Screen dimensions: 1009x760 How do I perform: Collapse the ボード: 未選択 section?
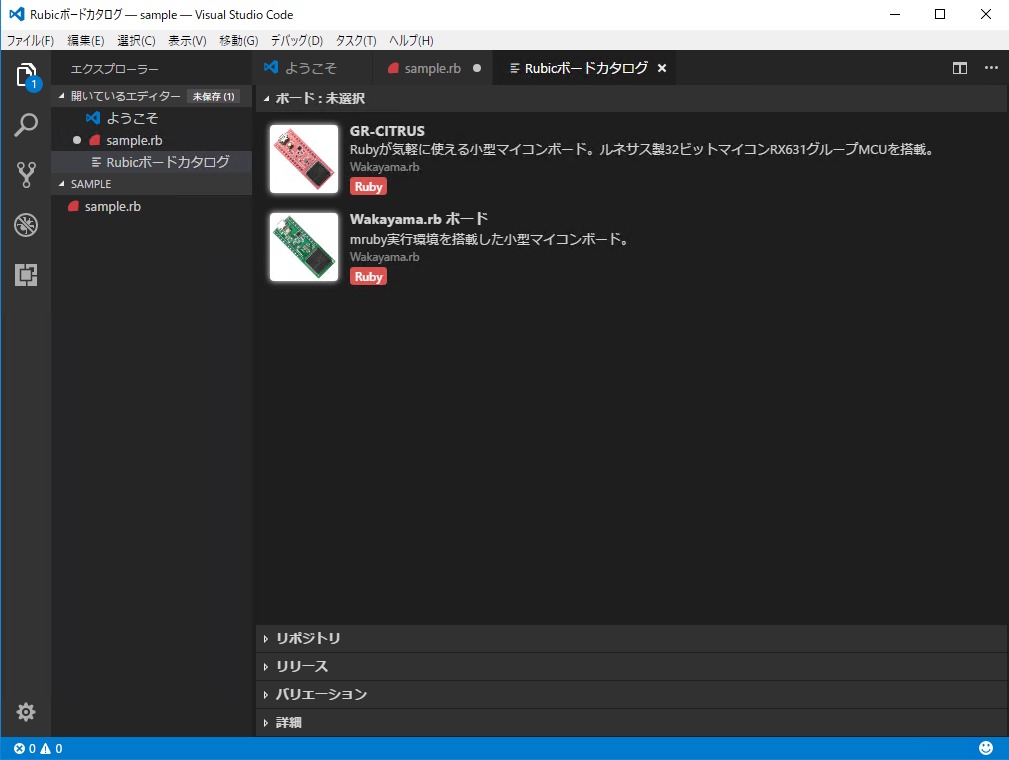[x=631, y=98]
